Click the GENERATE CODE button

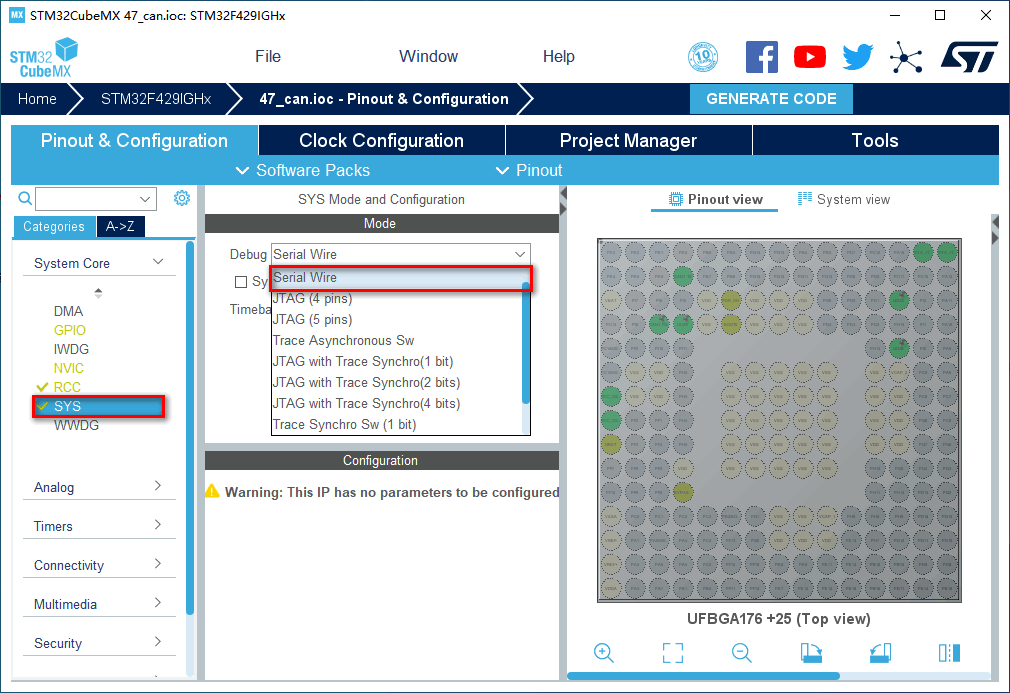(x=771, y=99)
